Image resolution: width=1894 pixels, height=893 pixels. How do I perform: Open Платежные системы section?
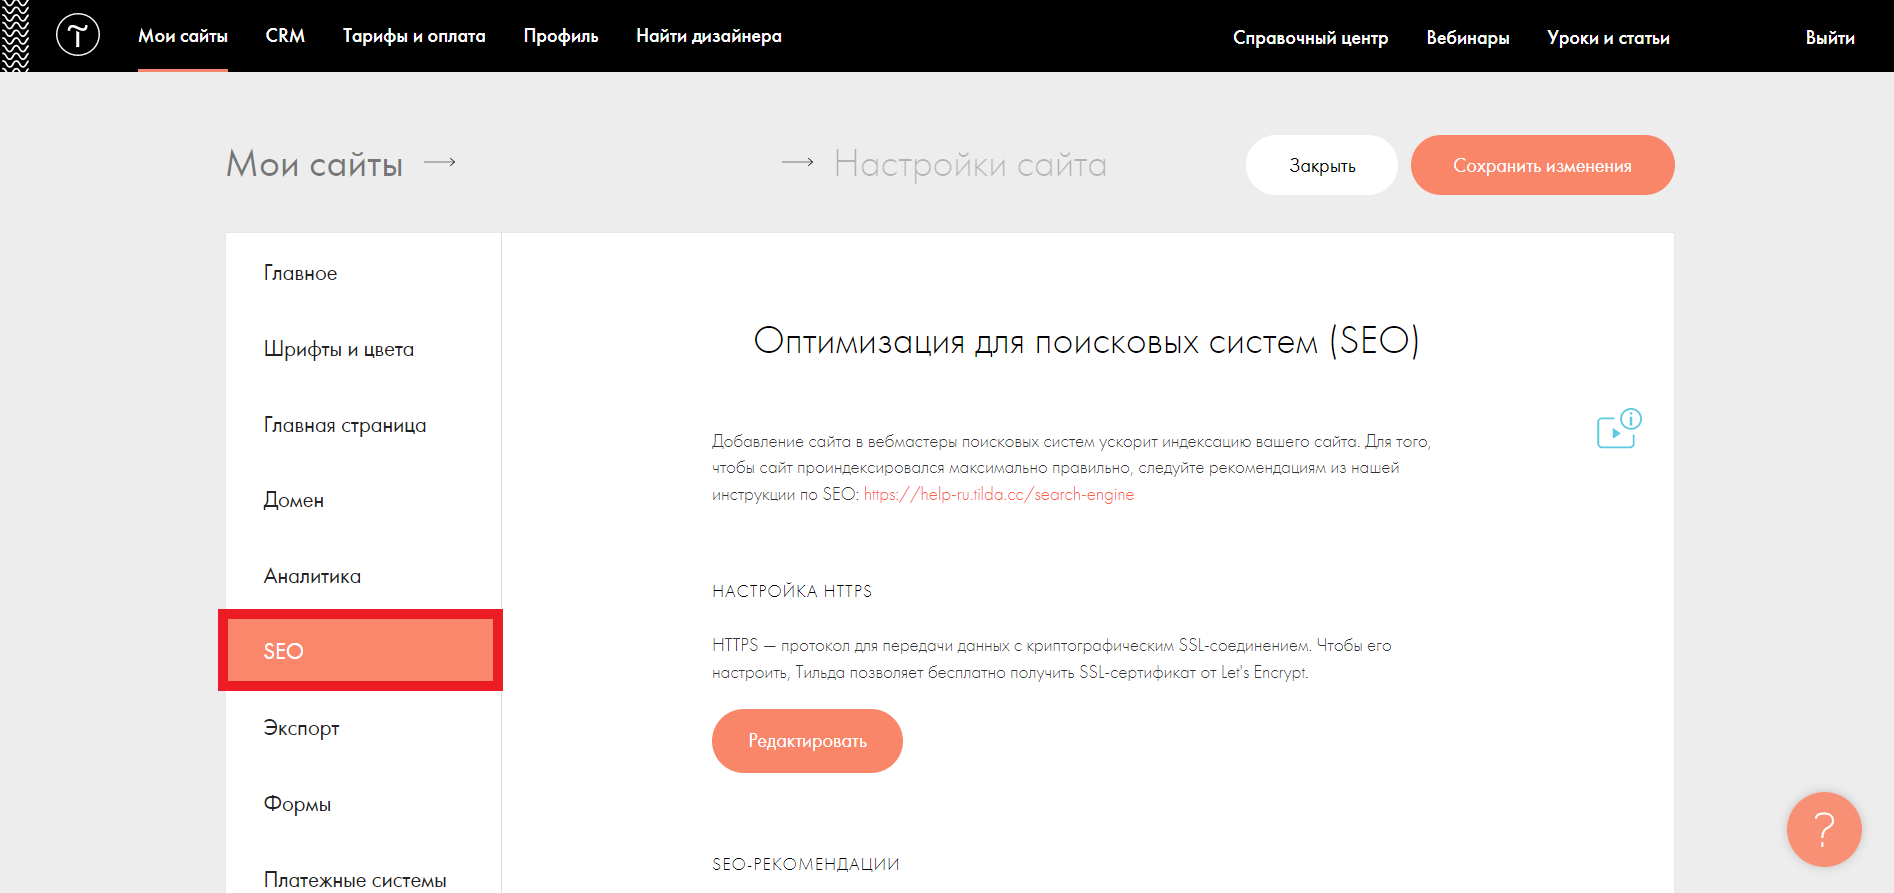click(x=355, y=880)
